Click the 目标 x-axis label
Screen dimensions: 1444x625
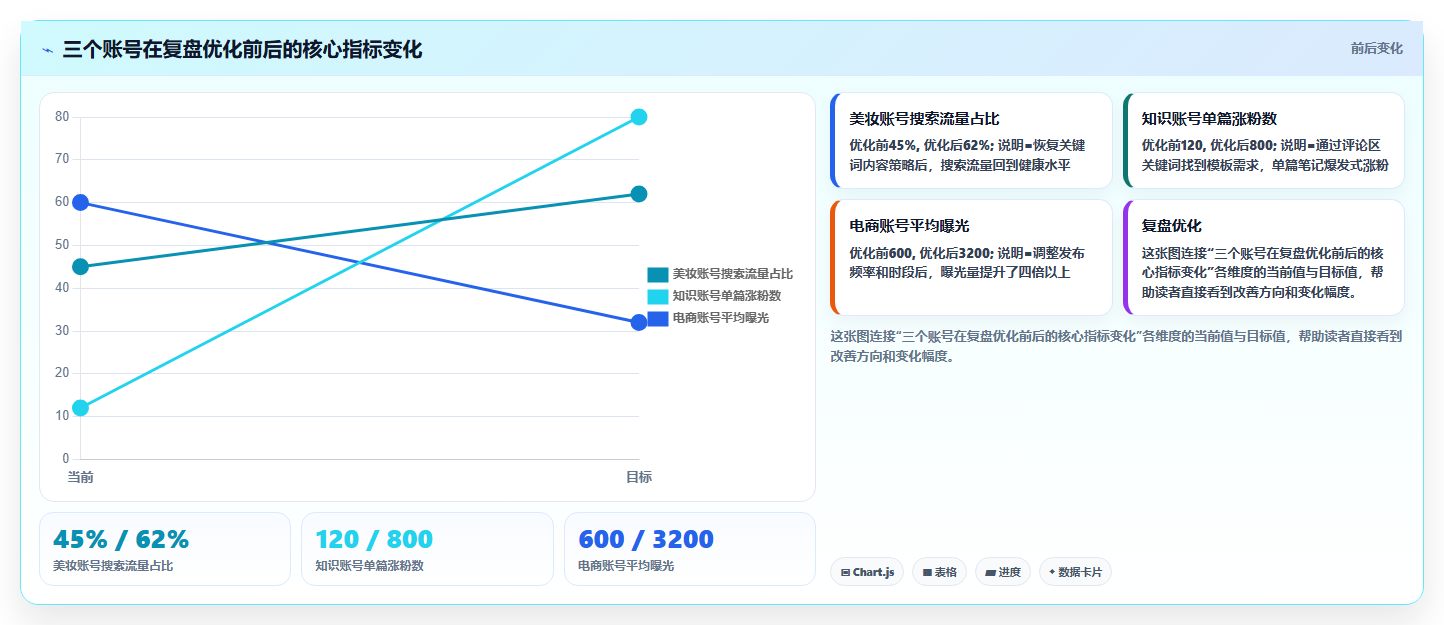639,478
